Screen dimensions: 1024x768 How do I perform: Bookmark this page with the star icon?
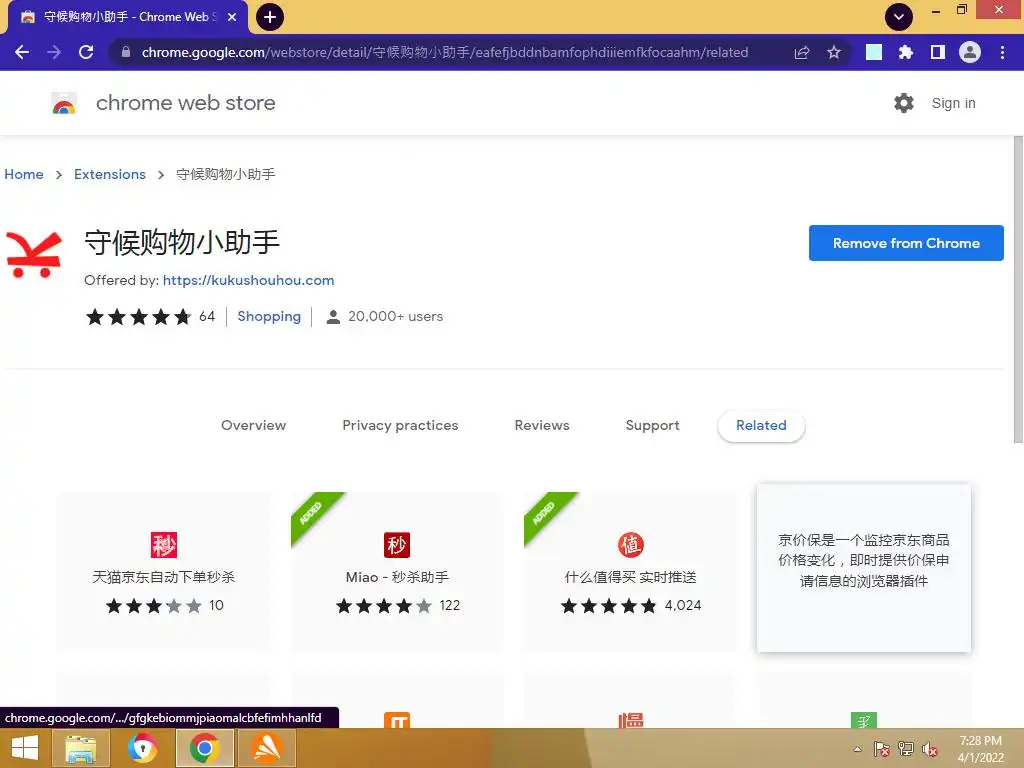[x=834, y=52]
